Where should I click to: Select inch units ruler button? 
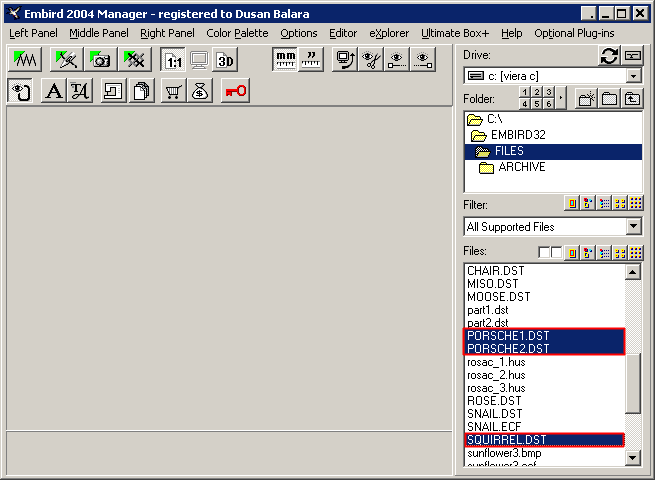point(311,60)
